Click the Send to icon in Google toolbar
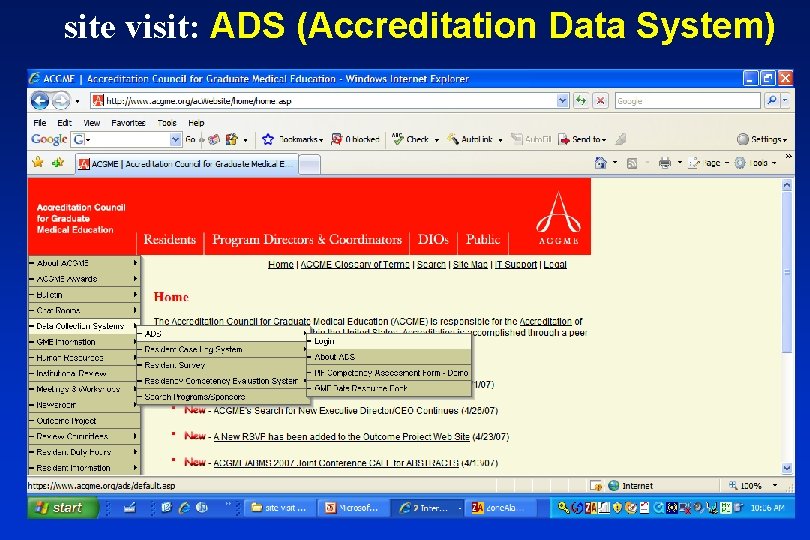The width and height of the screenshot is (810, 540). coord(564,140)
